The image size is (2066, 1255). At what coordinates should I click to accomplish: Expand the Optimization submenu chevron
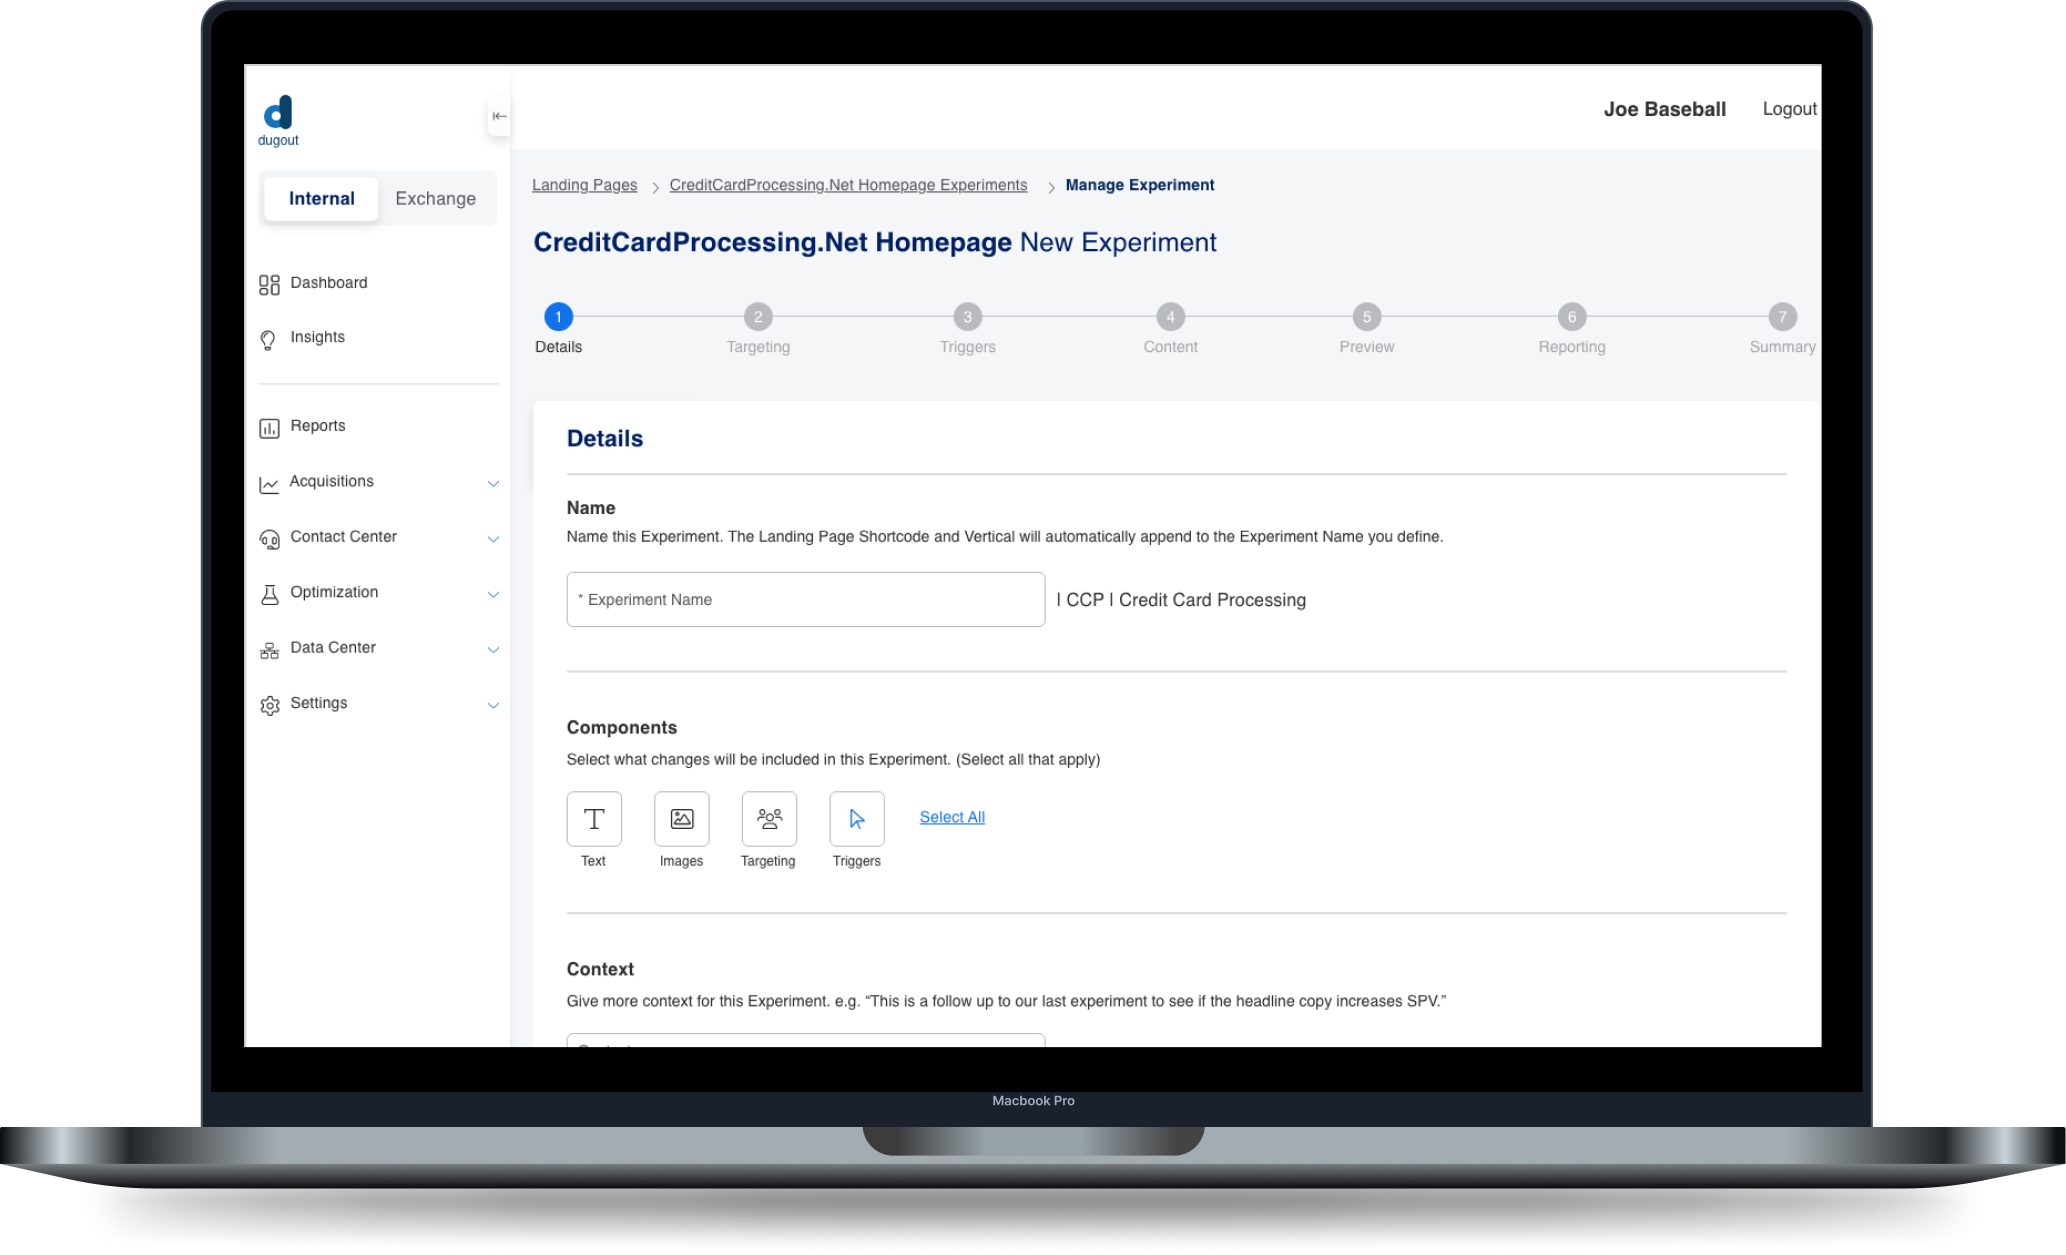coord(493,595)
